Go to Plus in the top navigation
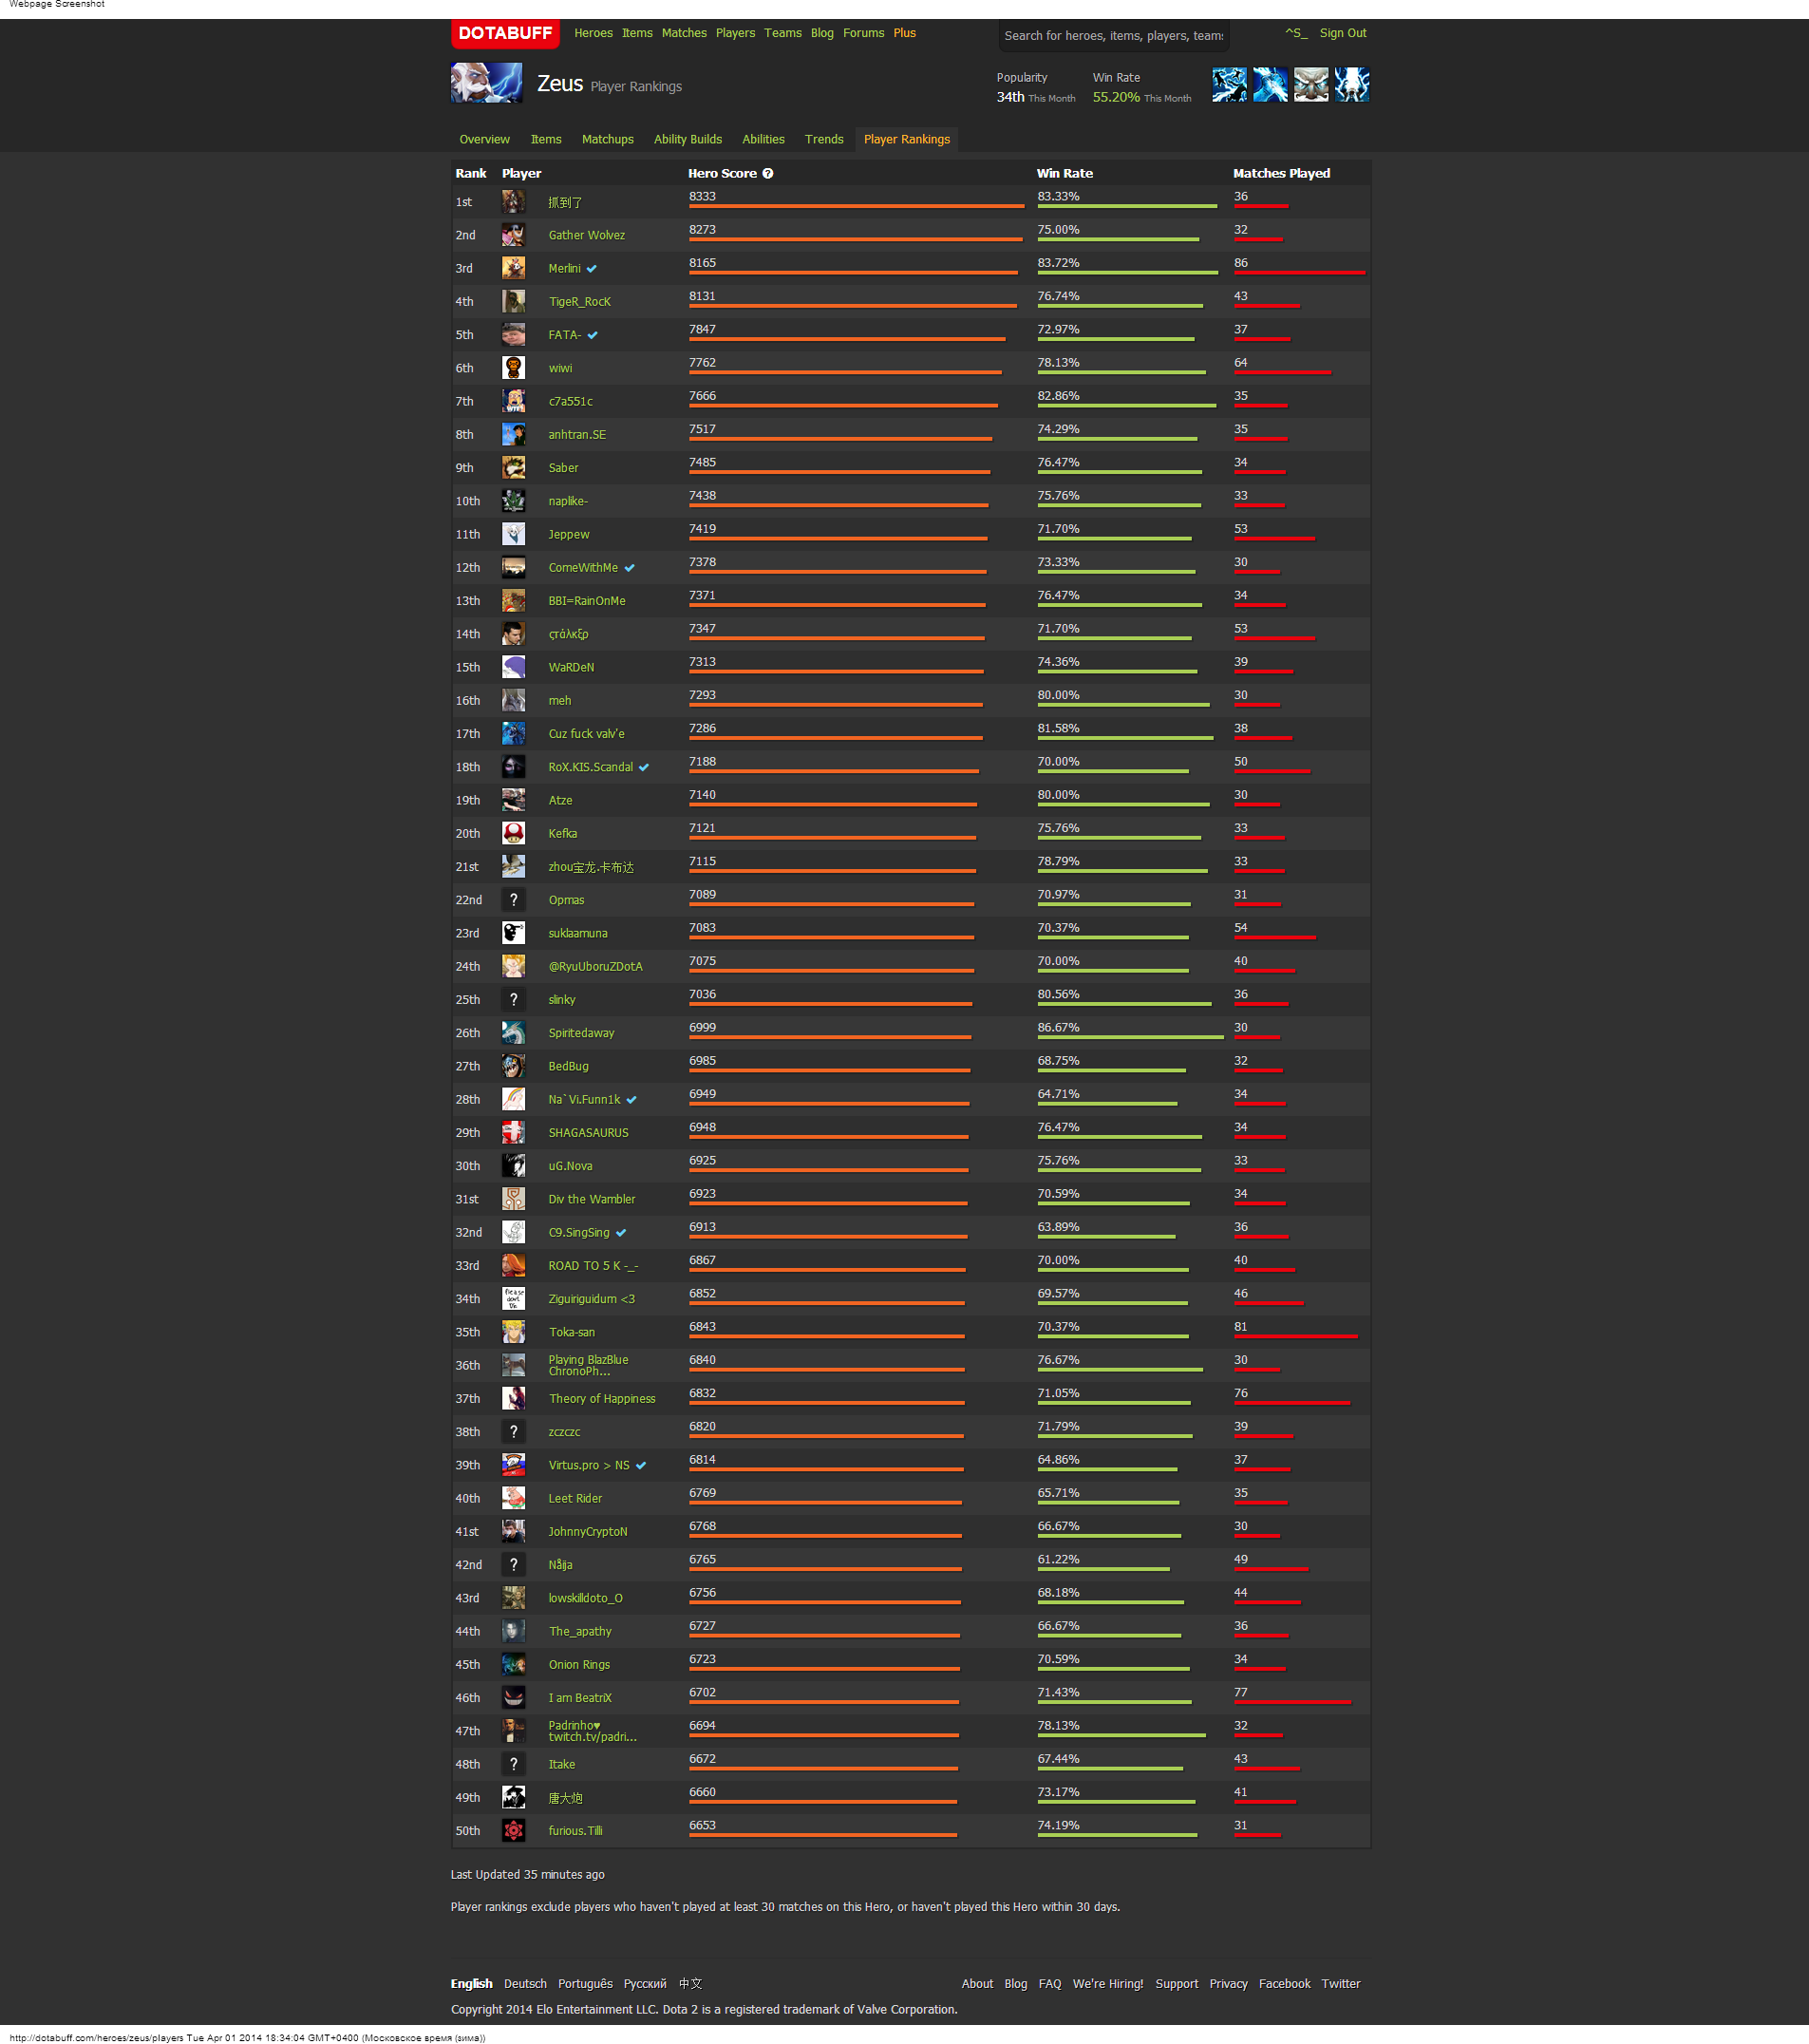 pyautogui.click(x=904, y=33)
